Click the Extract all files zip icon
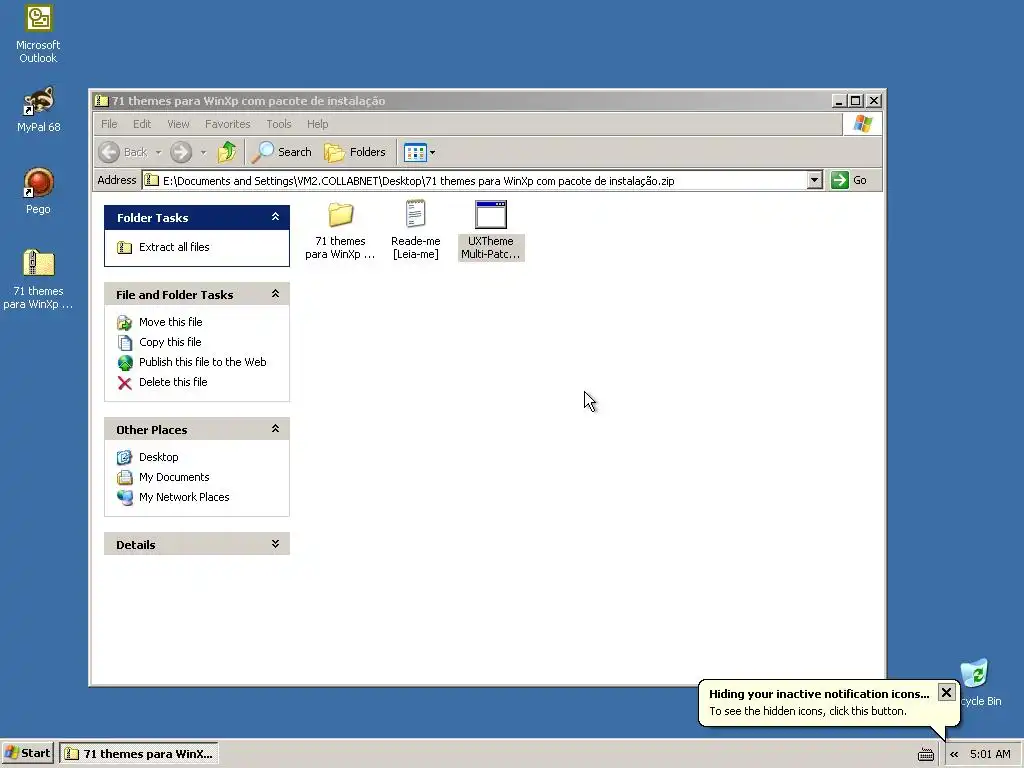 pos(124,248)
